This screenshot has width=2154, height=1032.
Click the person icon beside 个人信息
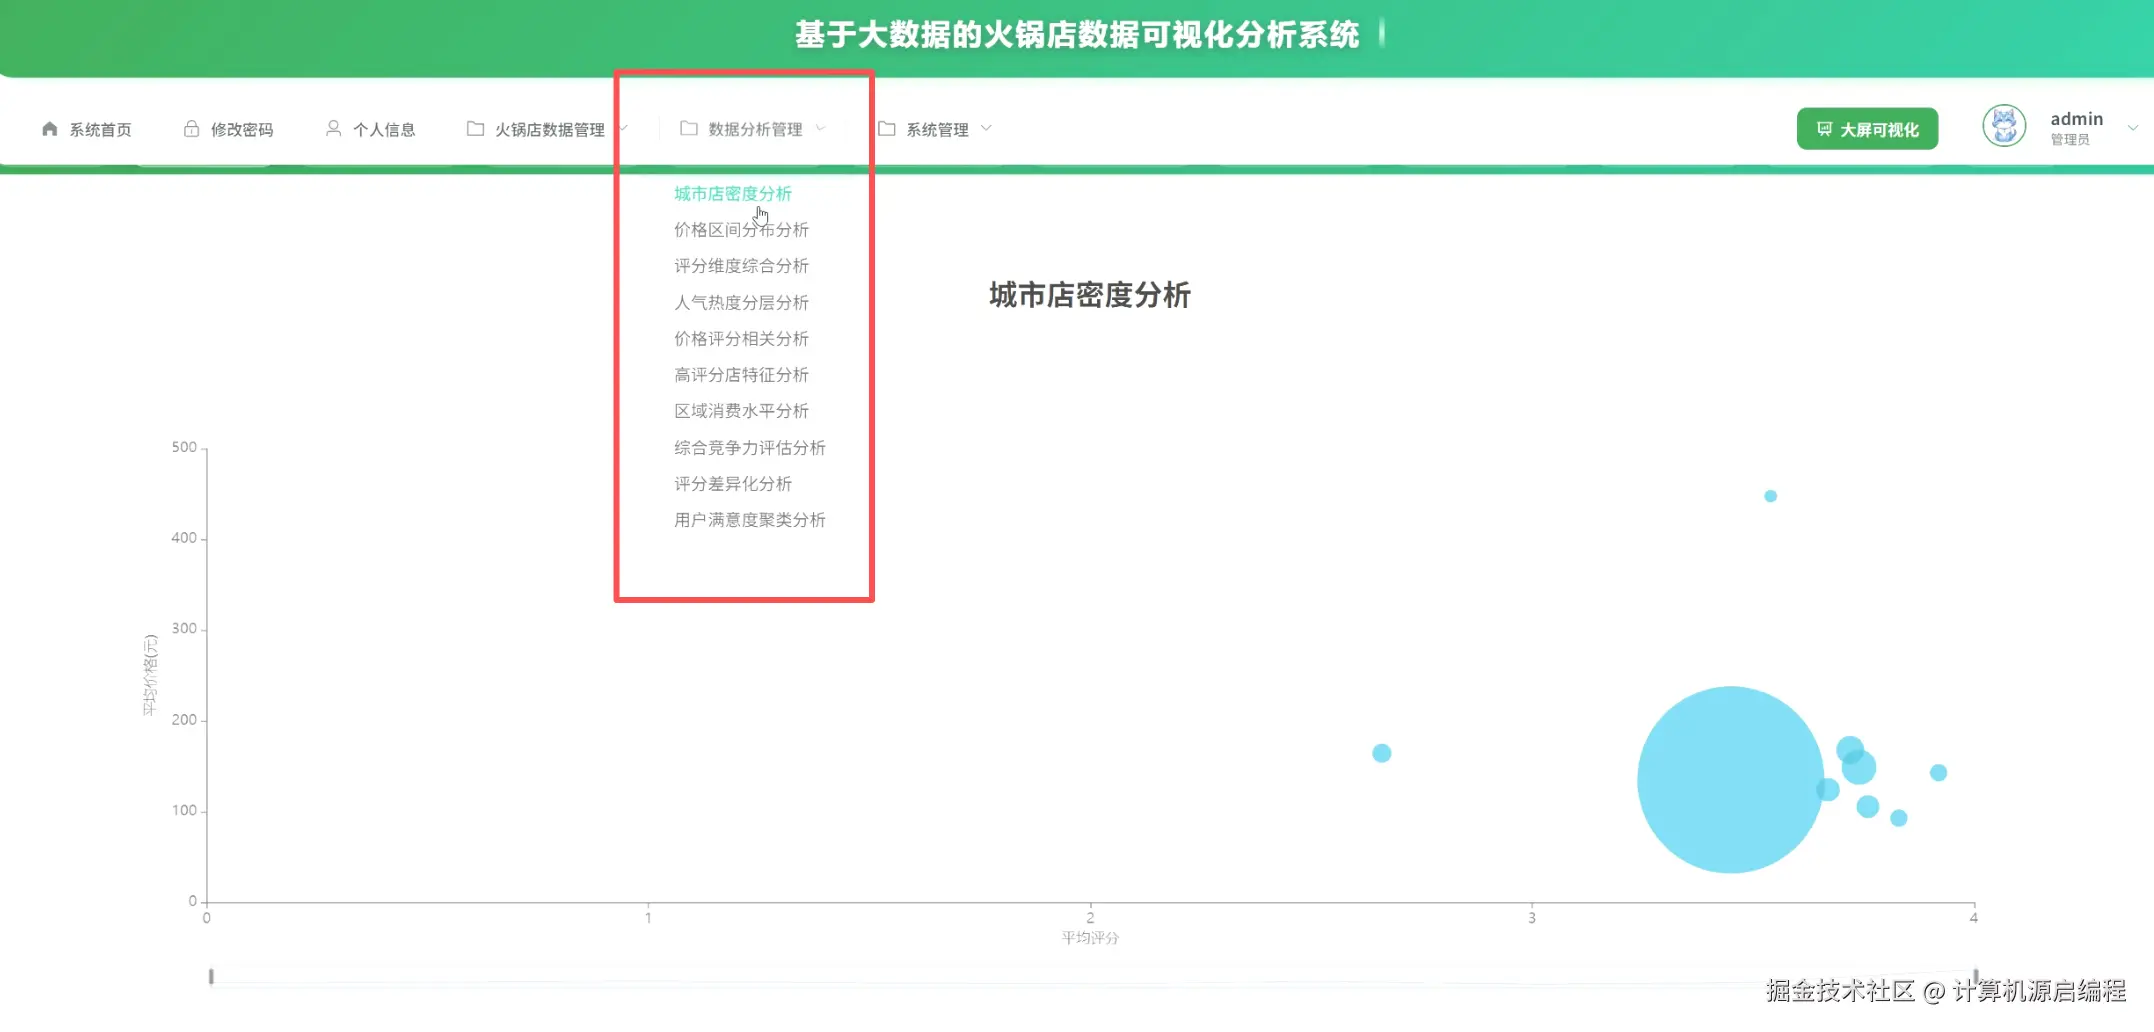(333, 128)
